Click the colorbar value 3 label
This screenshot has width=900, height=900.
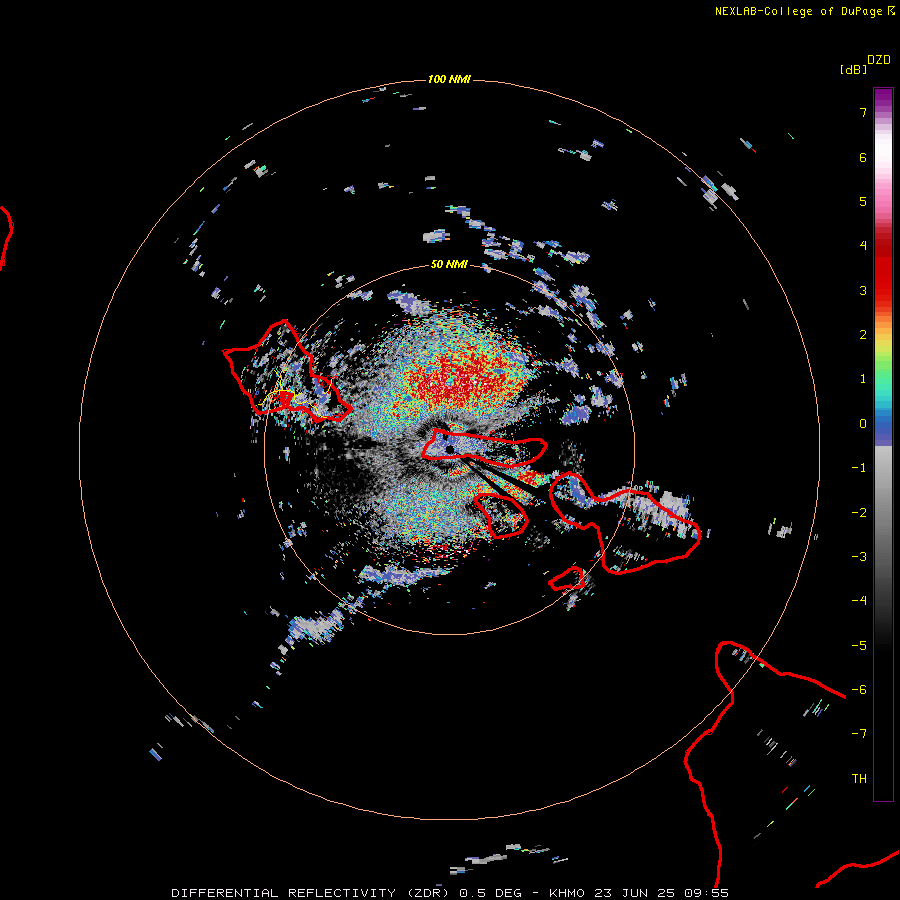click(863, 290)
